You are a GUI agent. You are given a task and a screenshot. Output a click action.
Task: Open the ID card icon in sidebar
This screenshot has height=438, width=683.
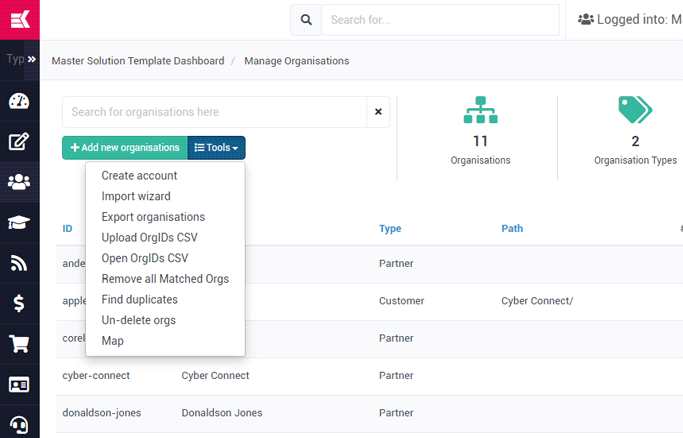pyautogui.click(x=19, y=385)
